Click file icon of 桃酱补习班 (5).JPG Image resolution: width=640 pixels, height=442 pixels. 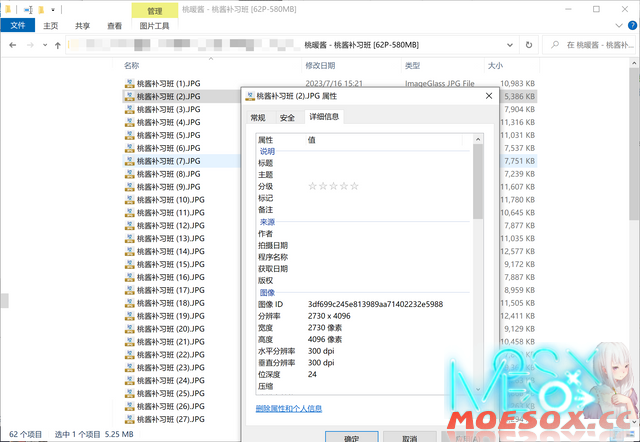pos(129,135)
